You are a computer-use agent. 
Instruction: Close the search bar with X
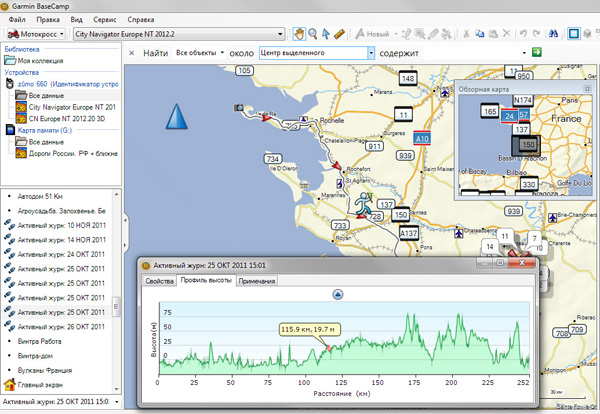pos(132,53)
